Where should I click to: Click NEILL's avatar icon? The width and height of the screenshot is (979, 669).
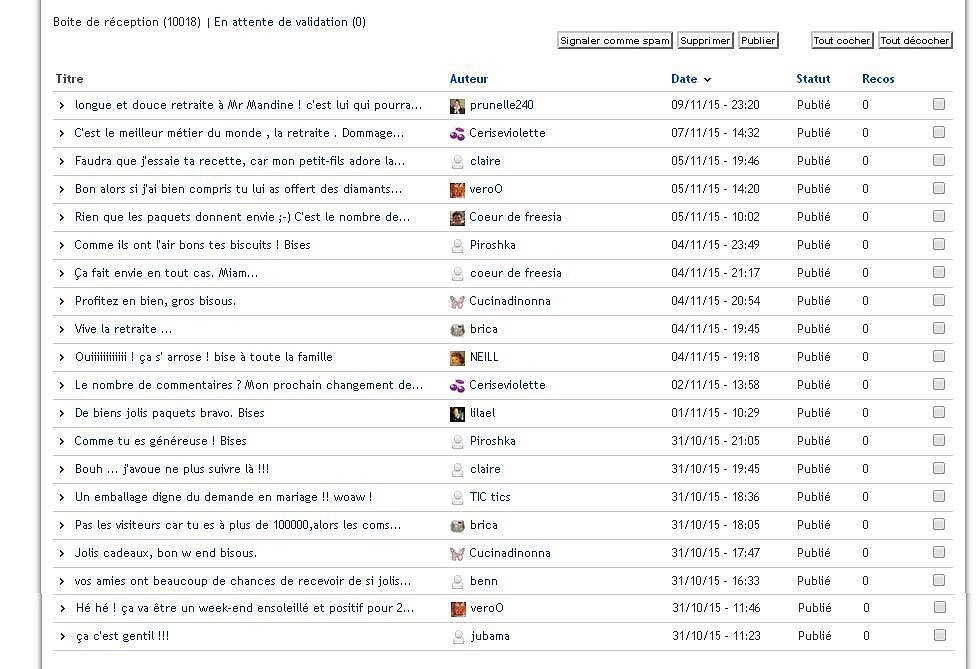click(x=457, y=358)
